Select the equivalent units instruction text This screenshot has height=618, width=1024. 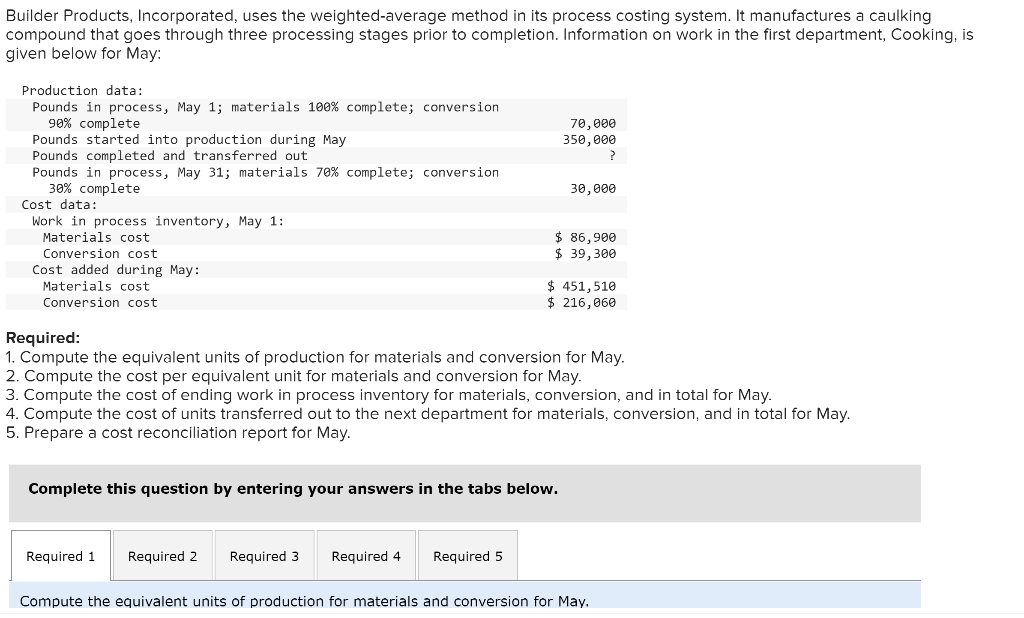click(x=303, y=601)
